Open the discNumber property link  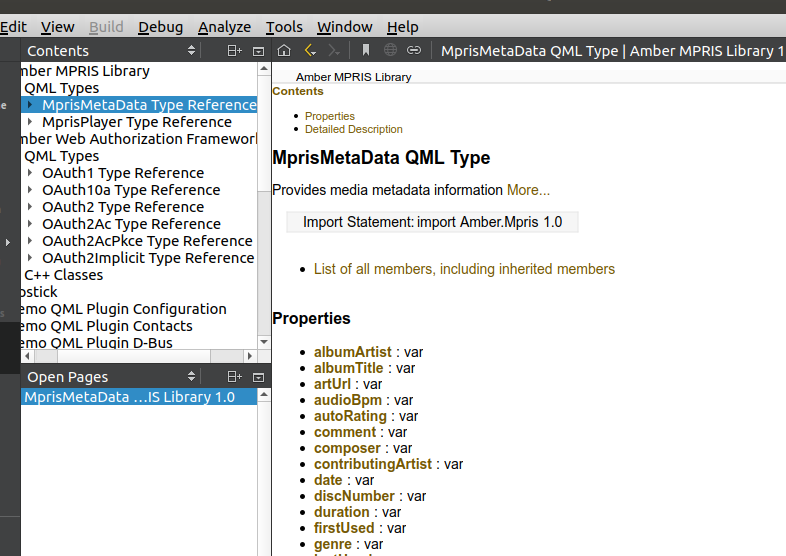tap(354, 496)
